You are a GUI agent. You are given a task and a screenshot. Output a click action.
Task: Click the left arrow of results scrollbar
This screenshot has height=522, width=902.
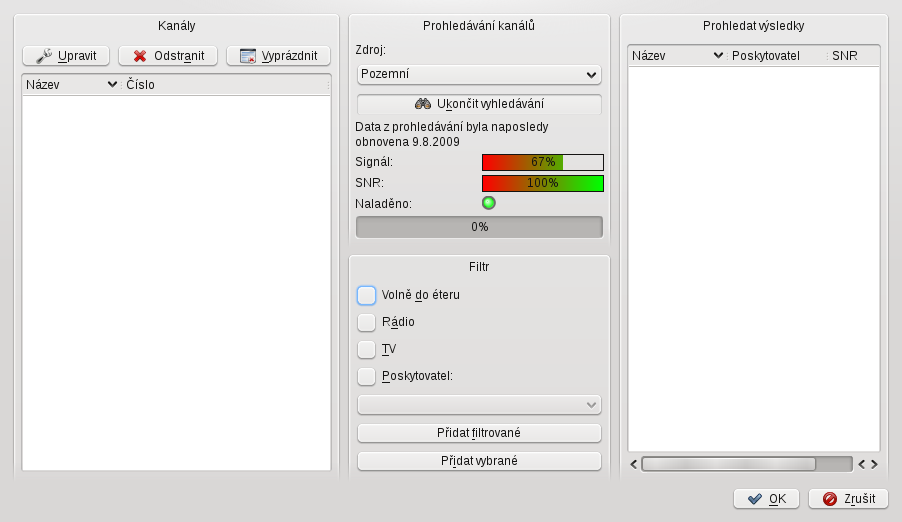click(633, 464)
